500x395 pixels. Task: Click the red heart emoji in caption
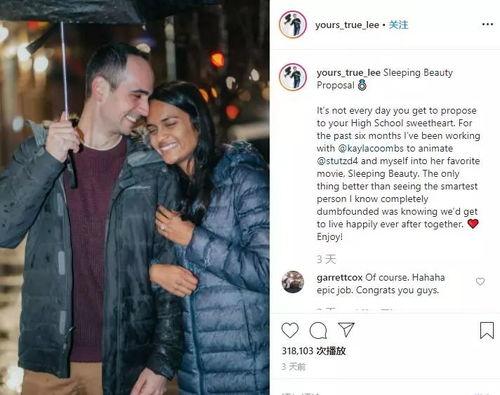pyautogui.click(x=473, y=224)
